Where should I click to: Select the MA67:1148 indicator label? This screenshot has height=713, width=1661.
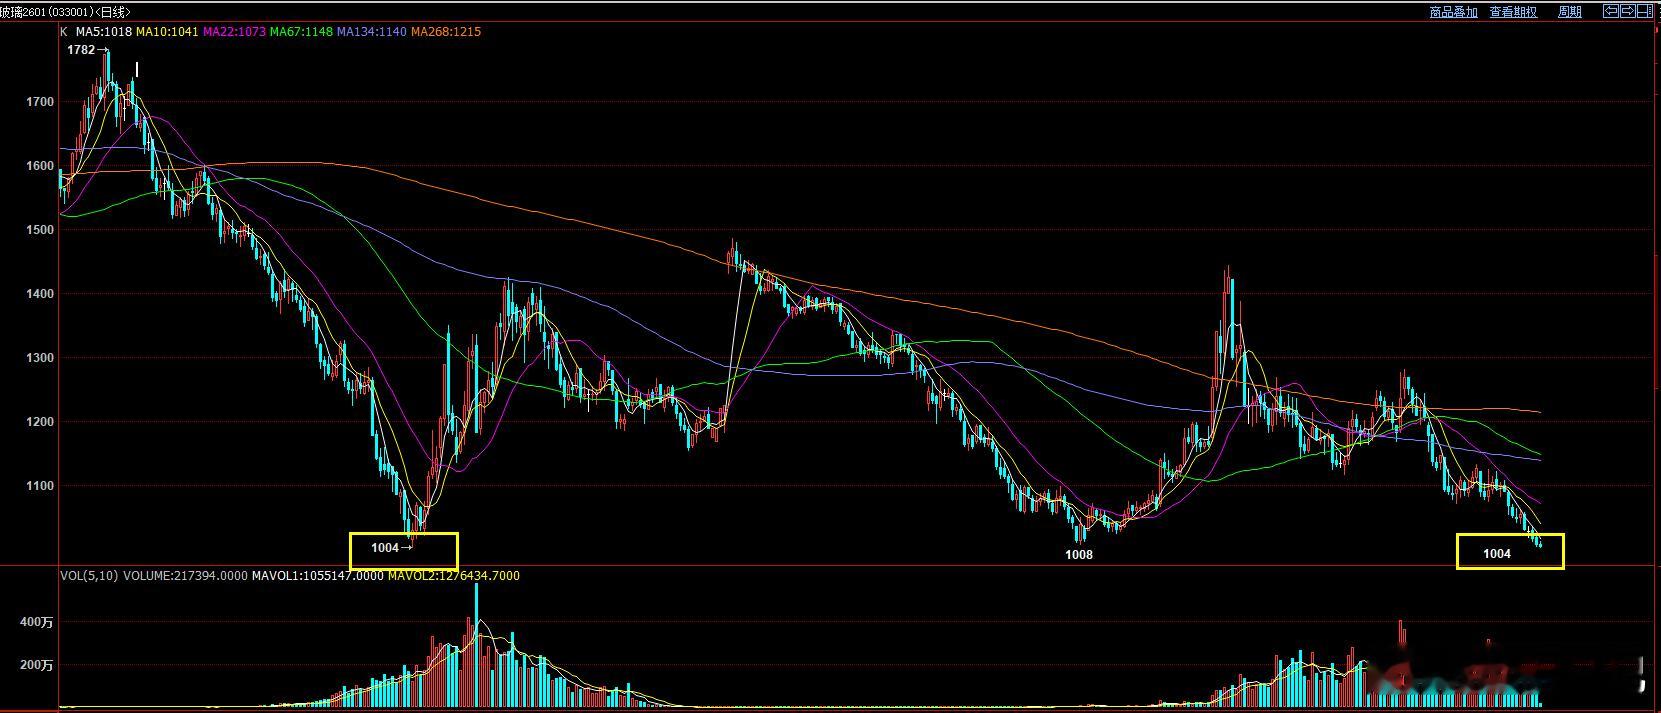[x=301, y=32]
